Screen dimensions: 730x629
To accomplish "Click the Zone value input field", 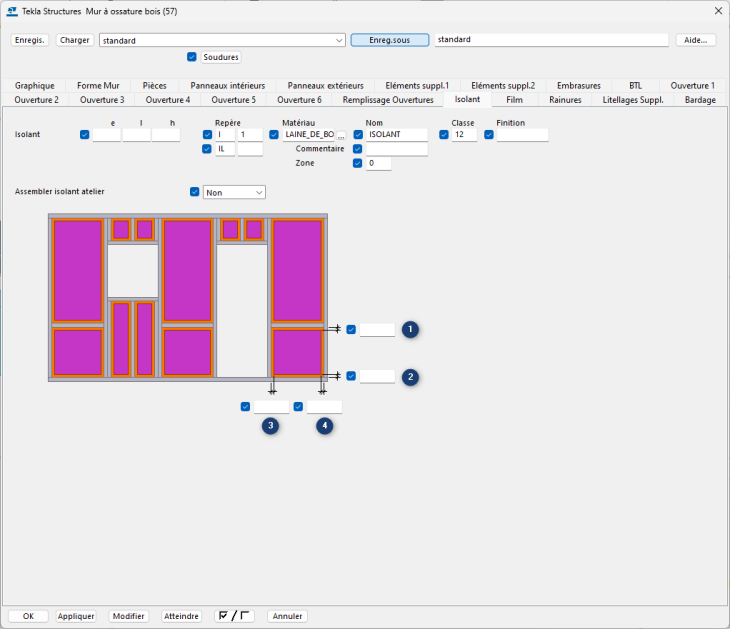I will [x=378, y=163].
